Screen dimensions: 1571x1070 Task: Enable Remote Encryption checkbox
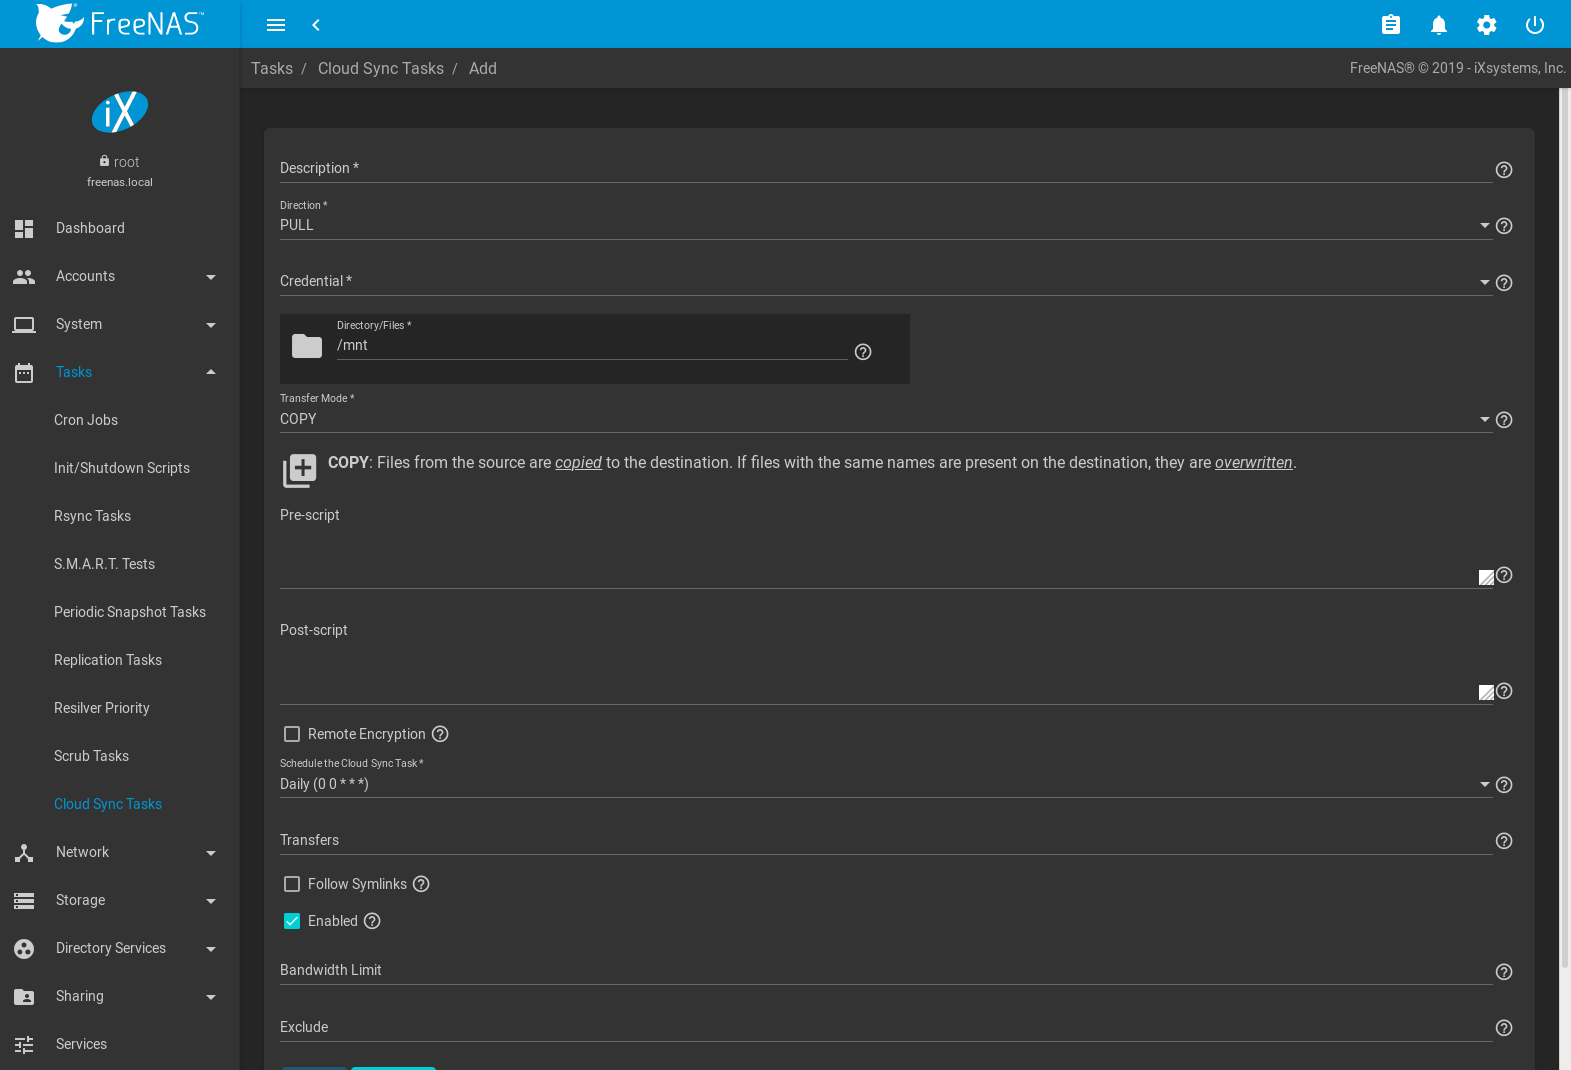click(x=292, y=734)
